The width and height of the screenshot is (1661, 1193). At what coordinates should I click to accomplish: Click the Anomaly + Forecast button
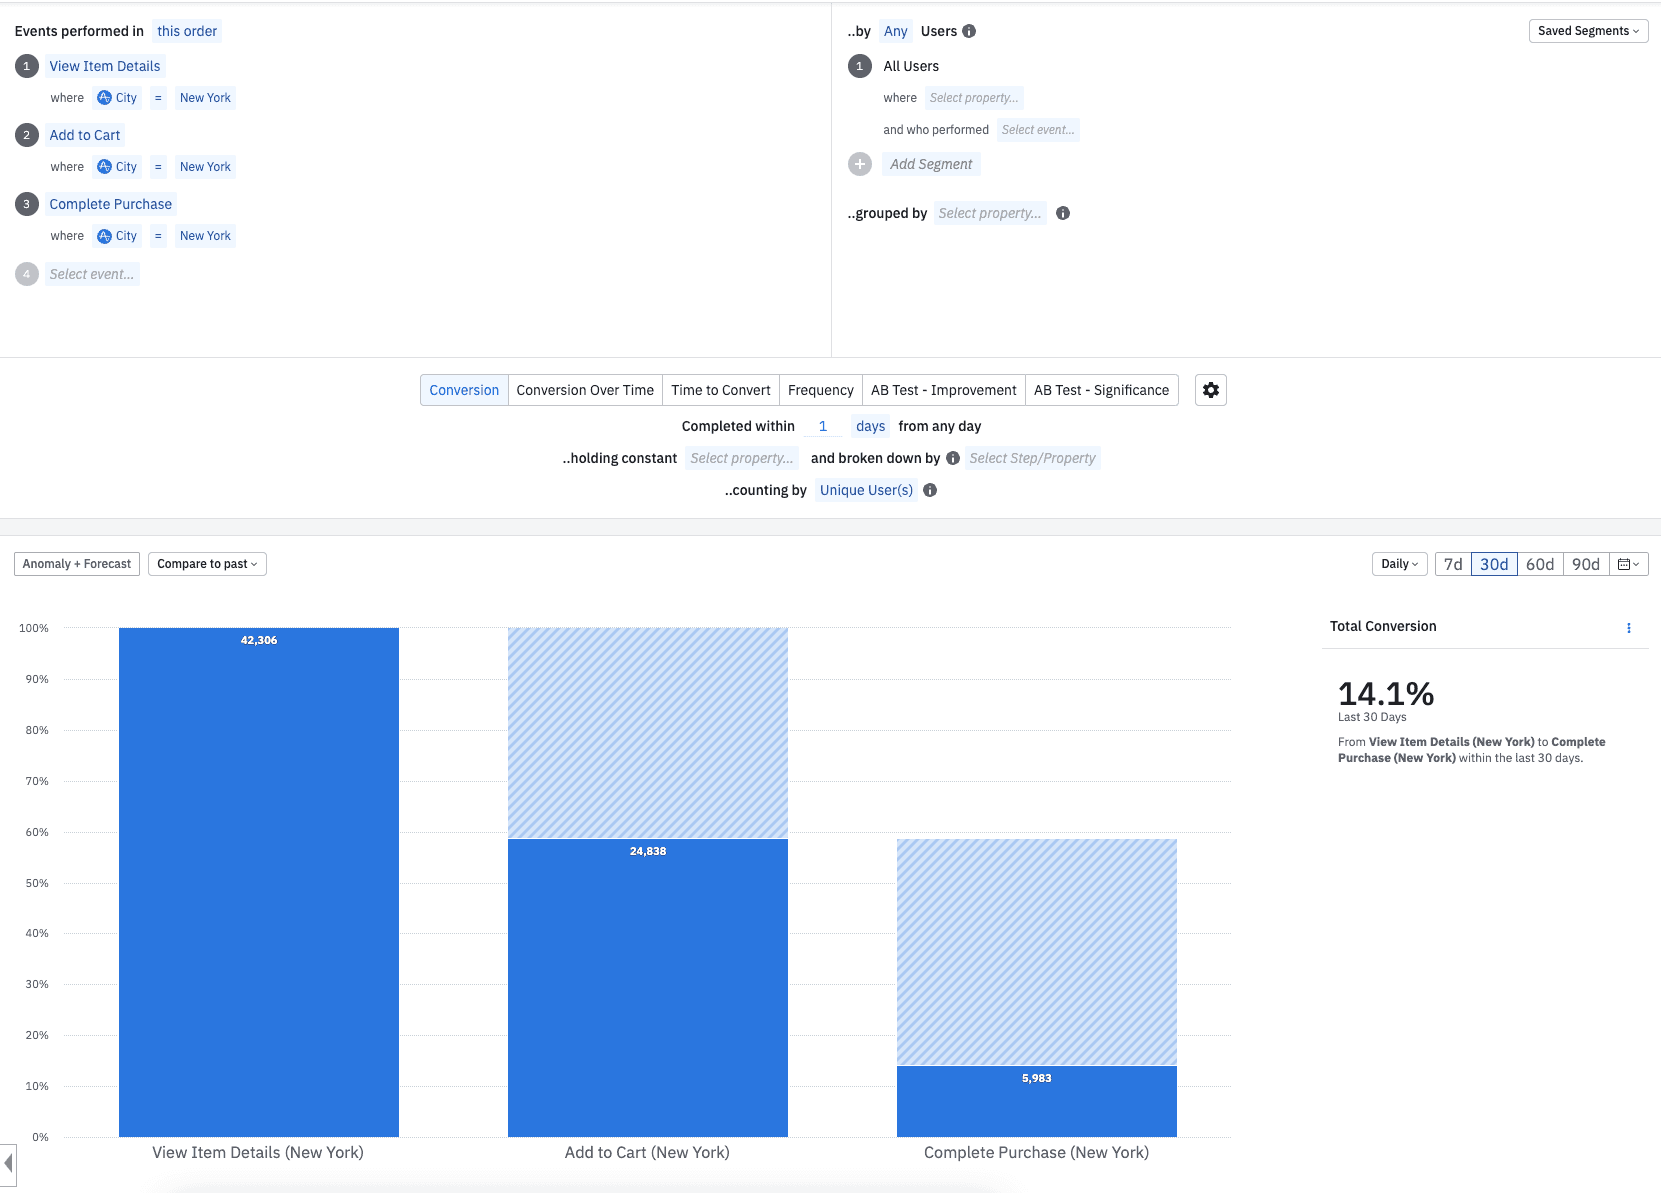pos(77,564)
